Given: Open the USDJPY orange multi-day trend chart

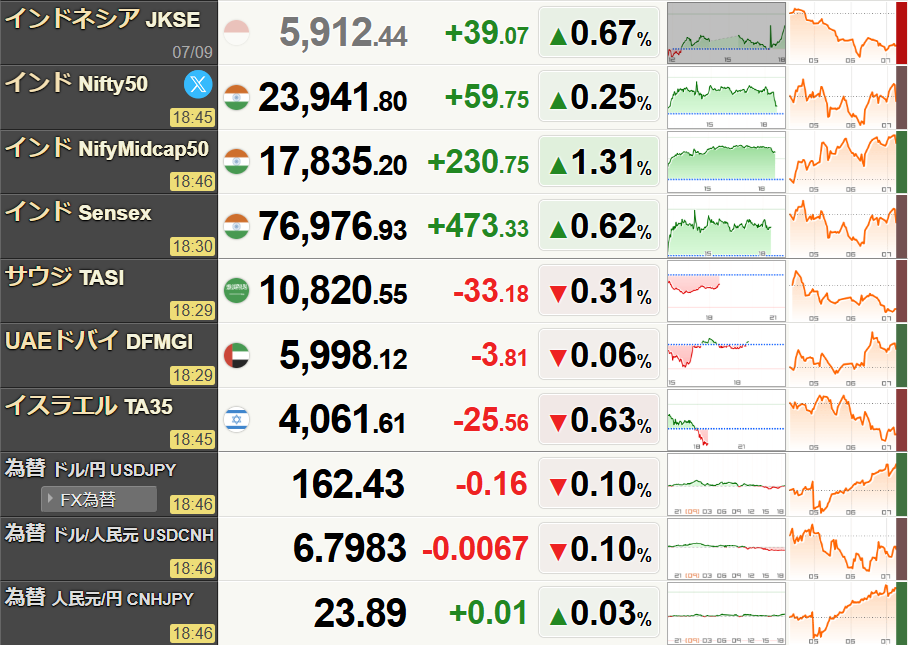Looking at the screenshot, I should tap(842, 485).
